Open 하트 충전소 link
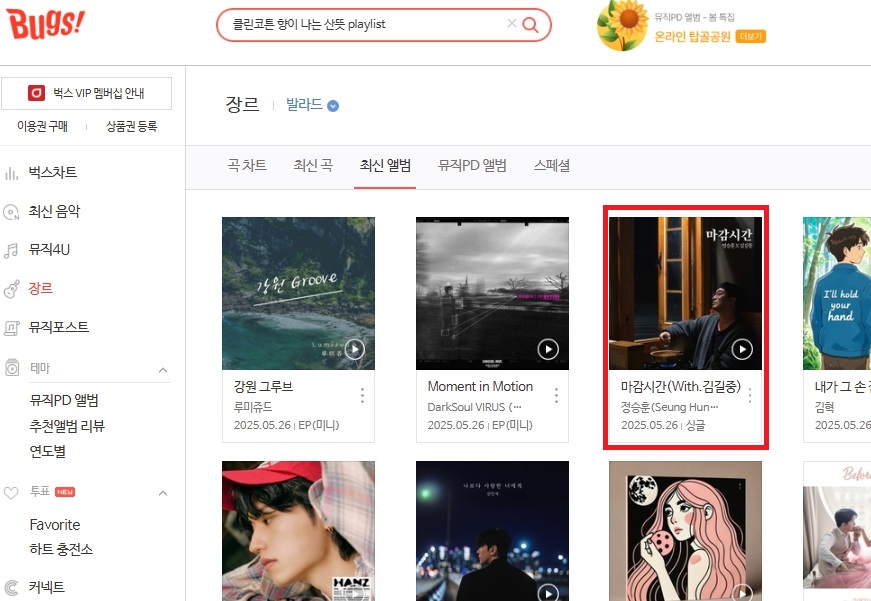871x601 pixels. click(61, 549)
